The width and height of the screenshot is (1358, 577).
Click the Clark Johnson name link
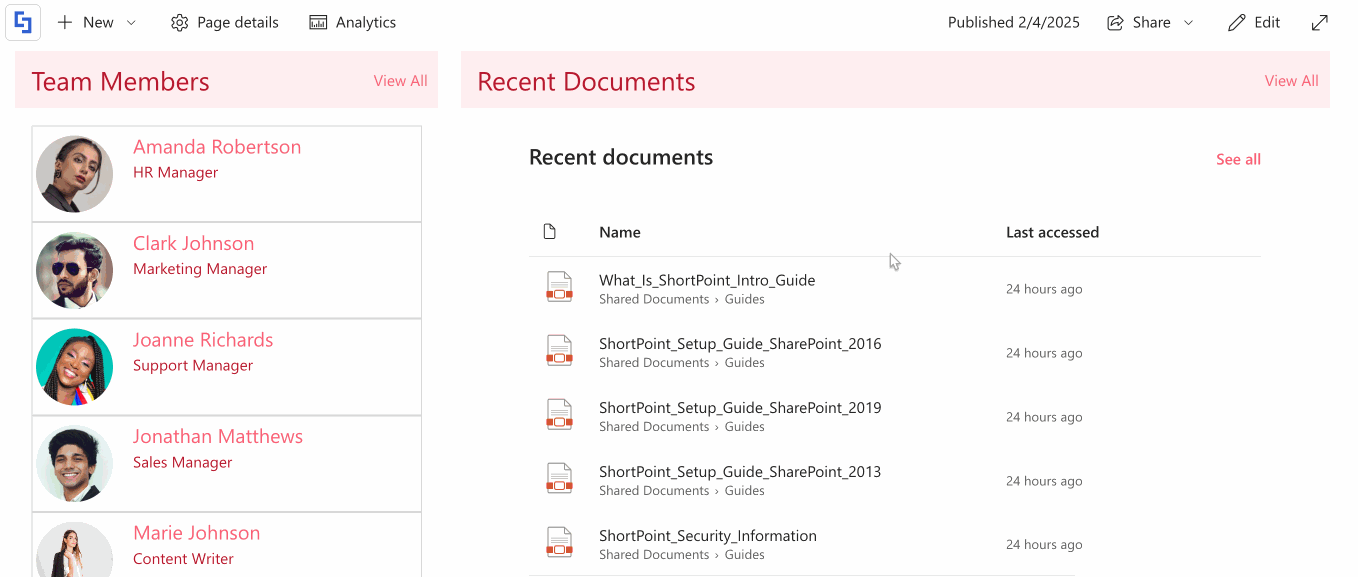[194, 243]
